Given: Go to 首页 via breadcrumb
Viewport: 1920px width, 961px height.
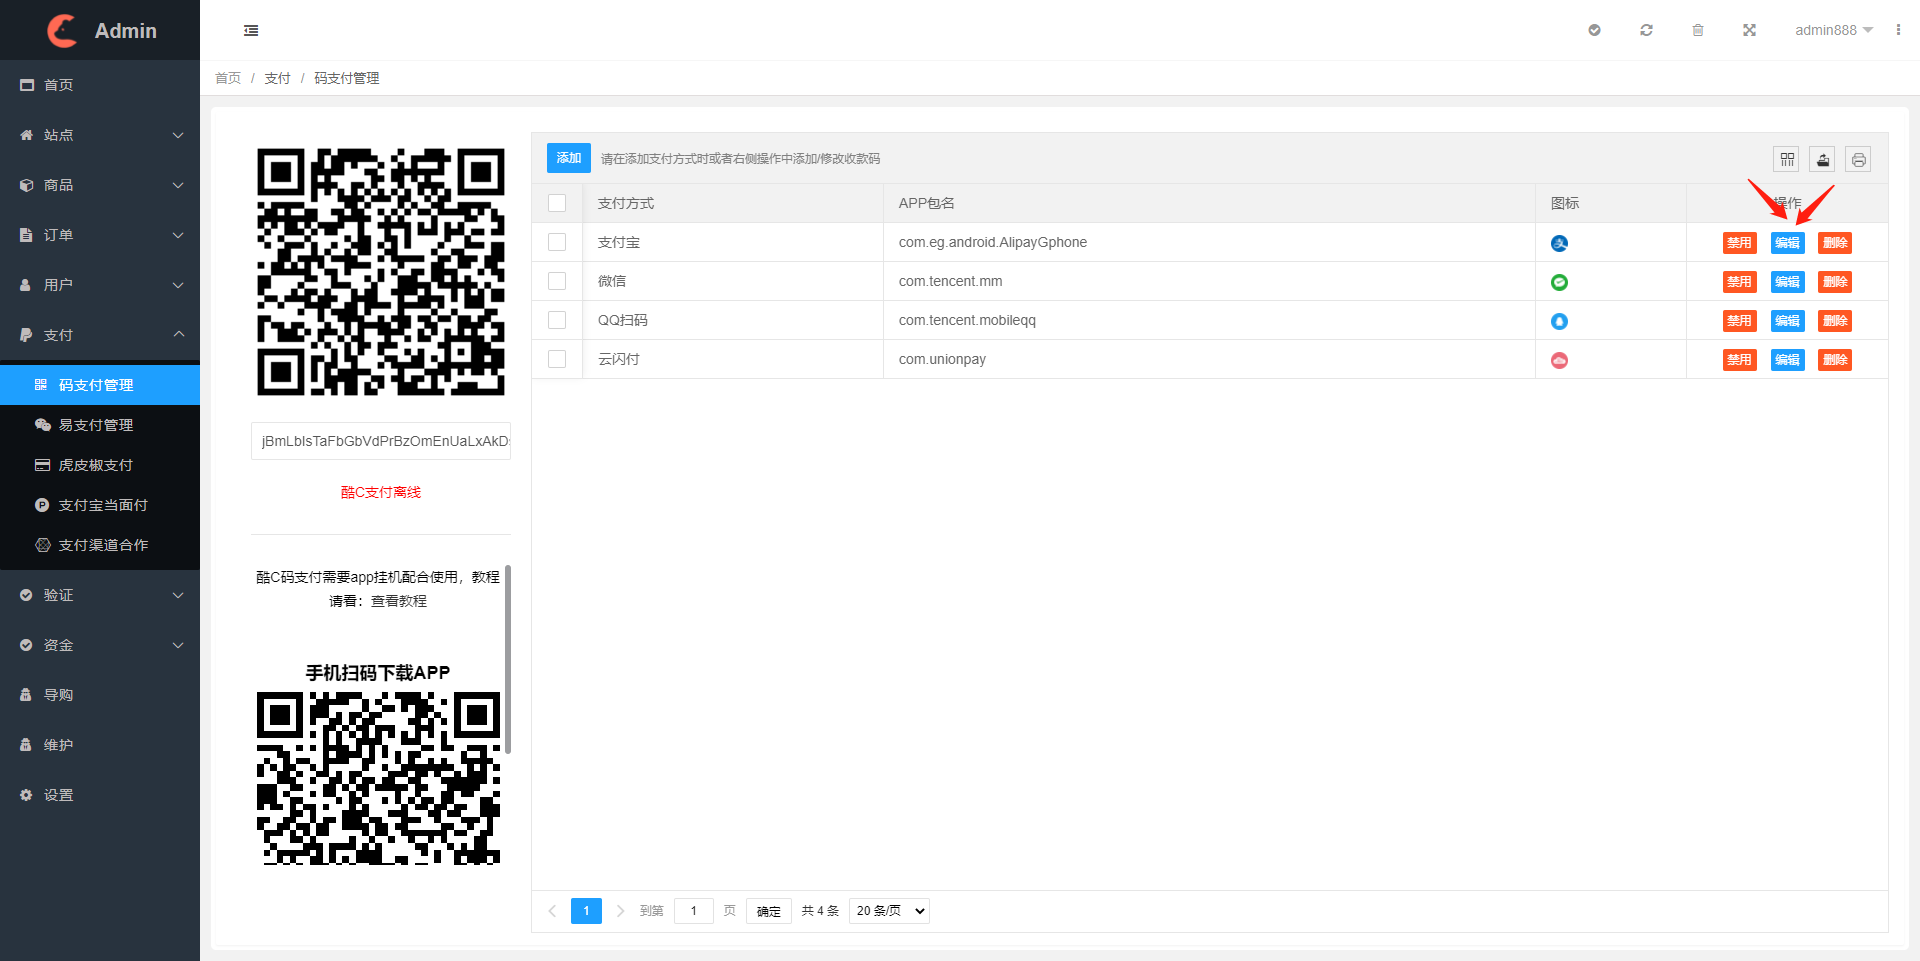Looking at the screenshot, I should [228, 78].
